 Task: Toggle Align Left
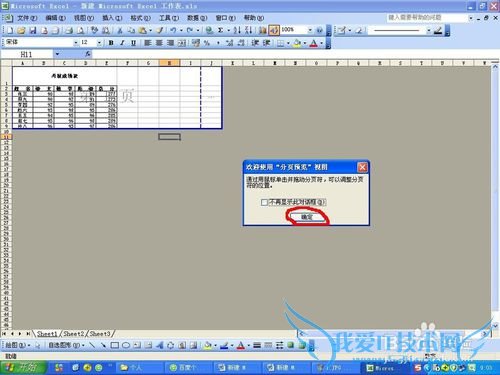(148, 43)
